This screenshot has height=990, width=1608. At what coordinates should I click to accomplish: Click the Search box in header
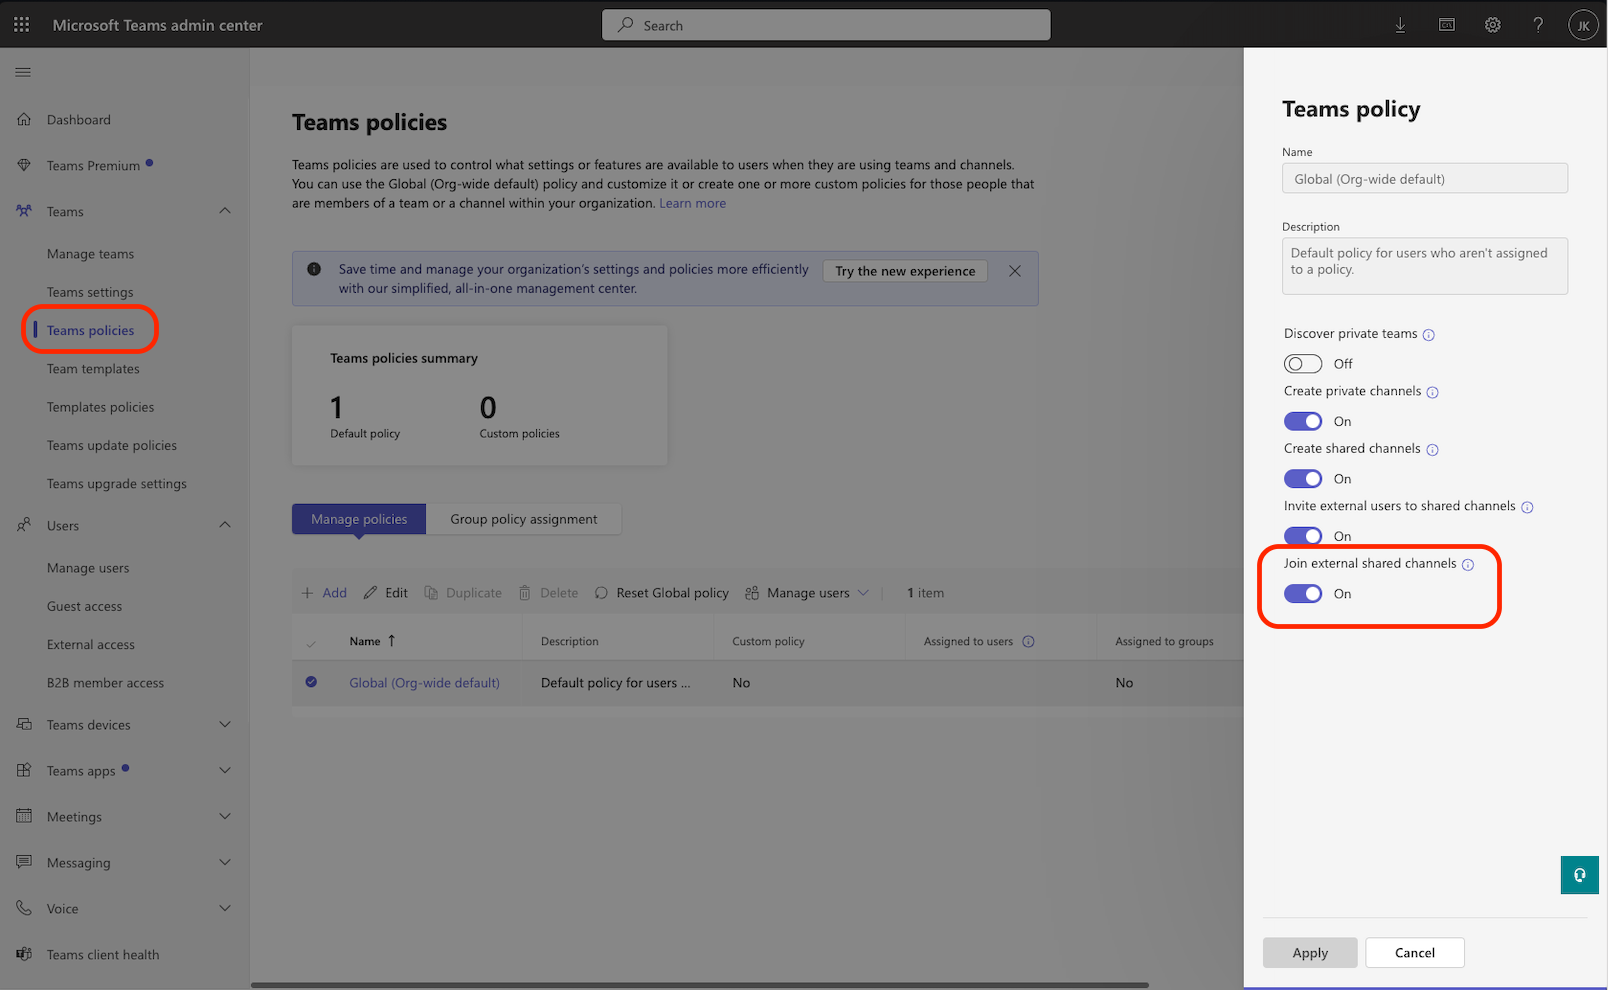click(x=826, y=25)
